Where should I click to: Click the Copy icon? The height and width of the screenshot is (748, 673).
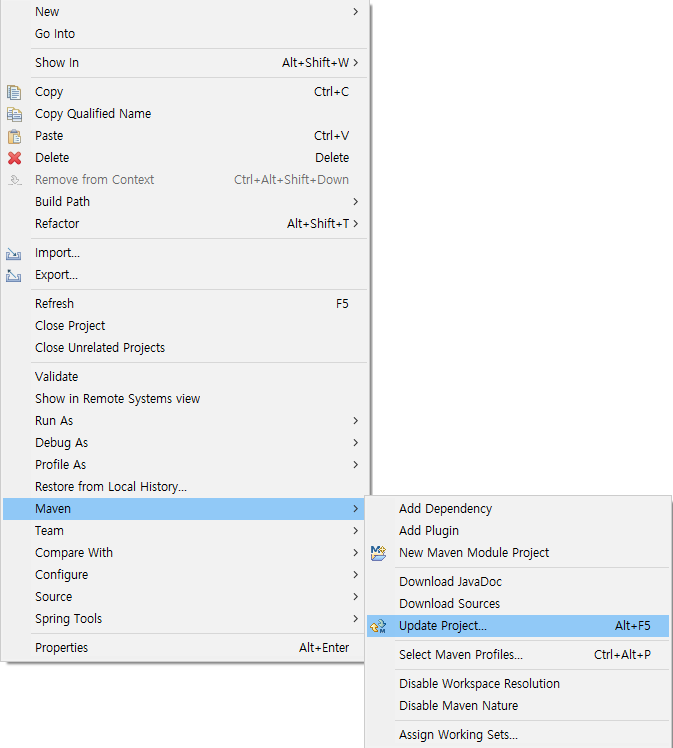(14, 92)
